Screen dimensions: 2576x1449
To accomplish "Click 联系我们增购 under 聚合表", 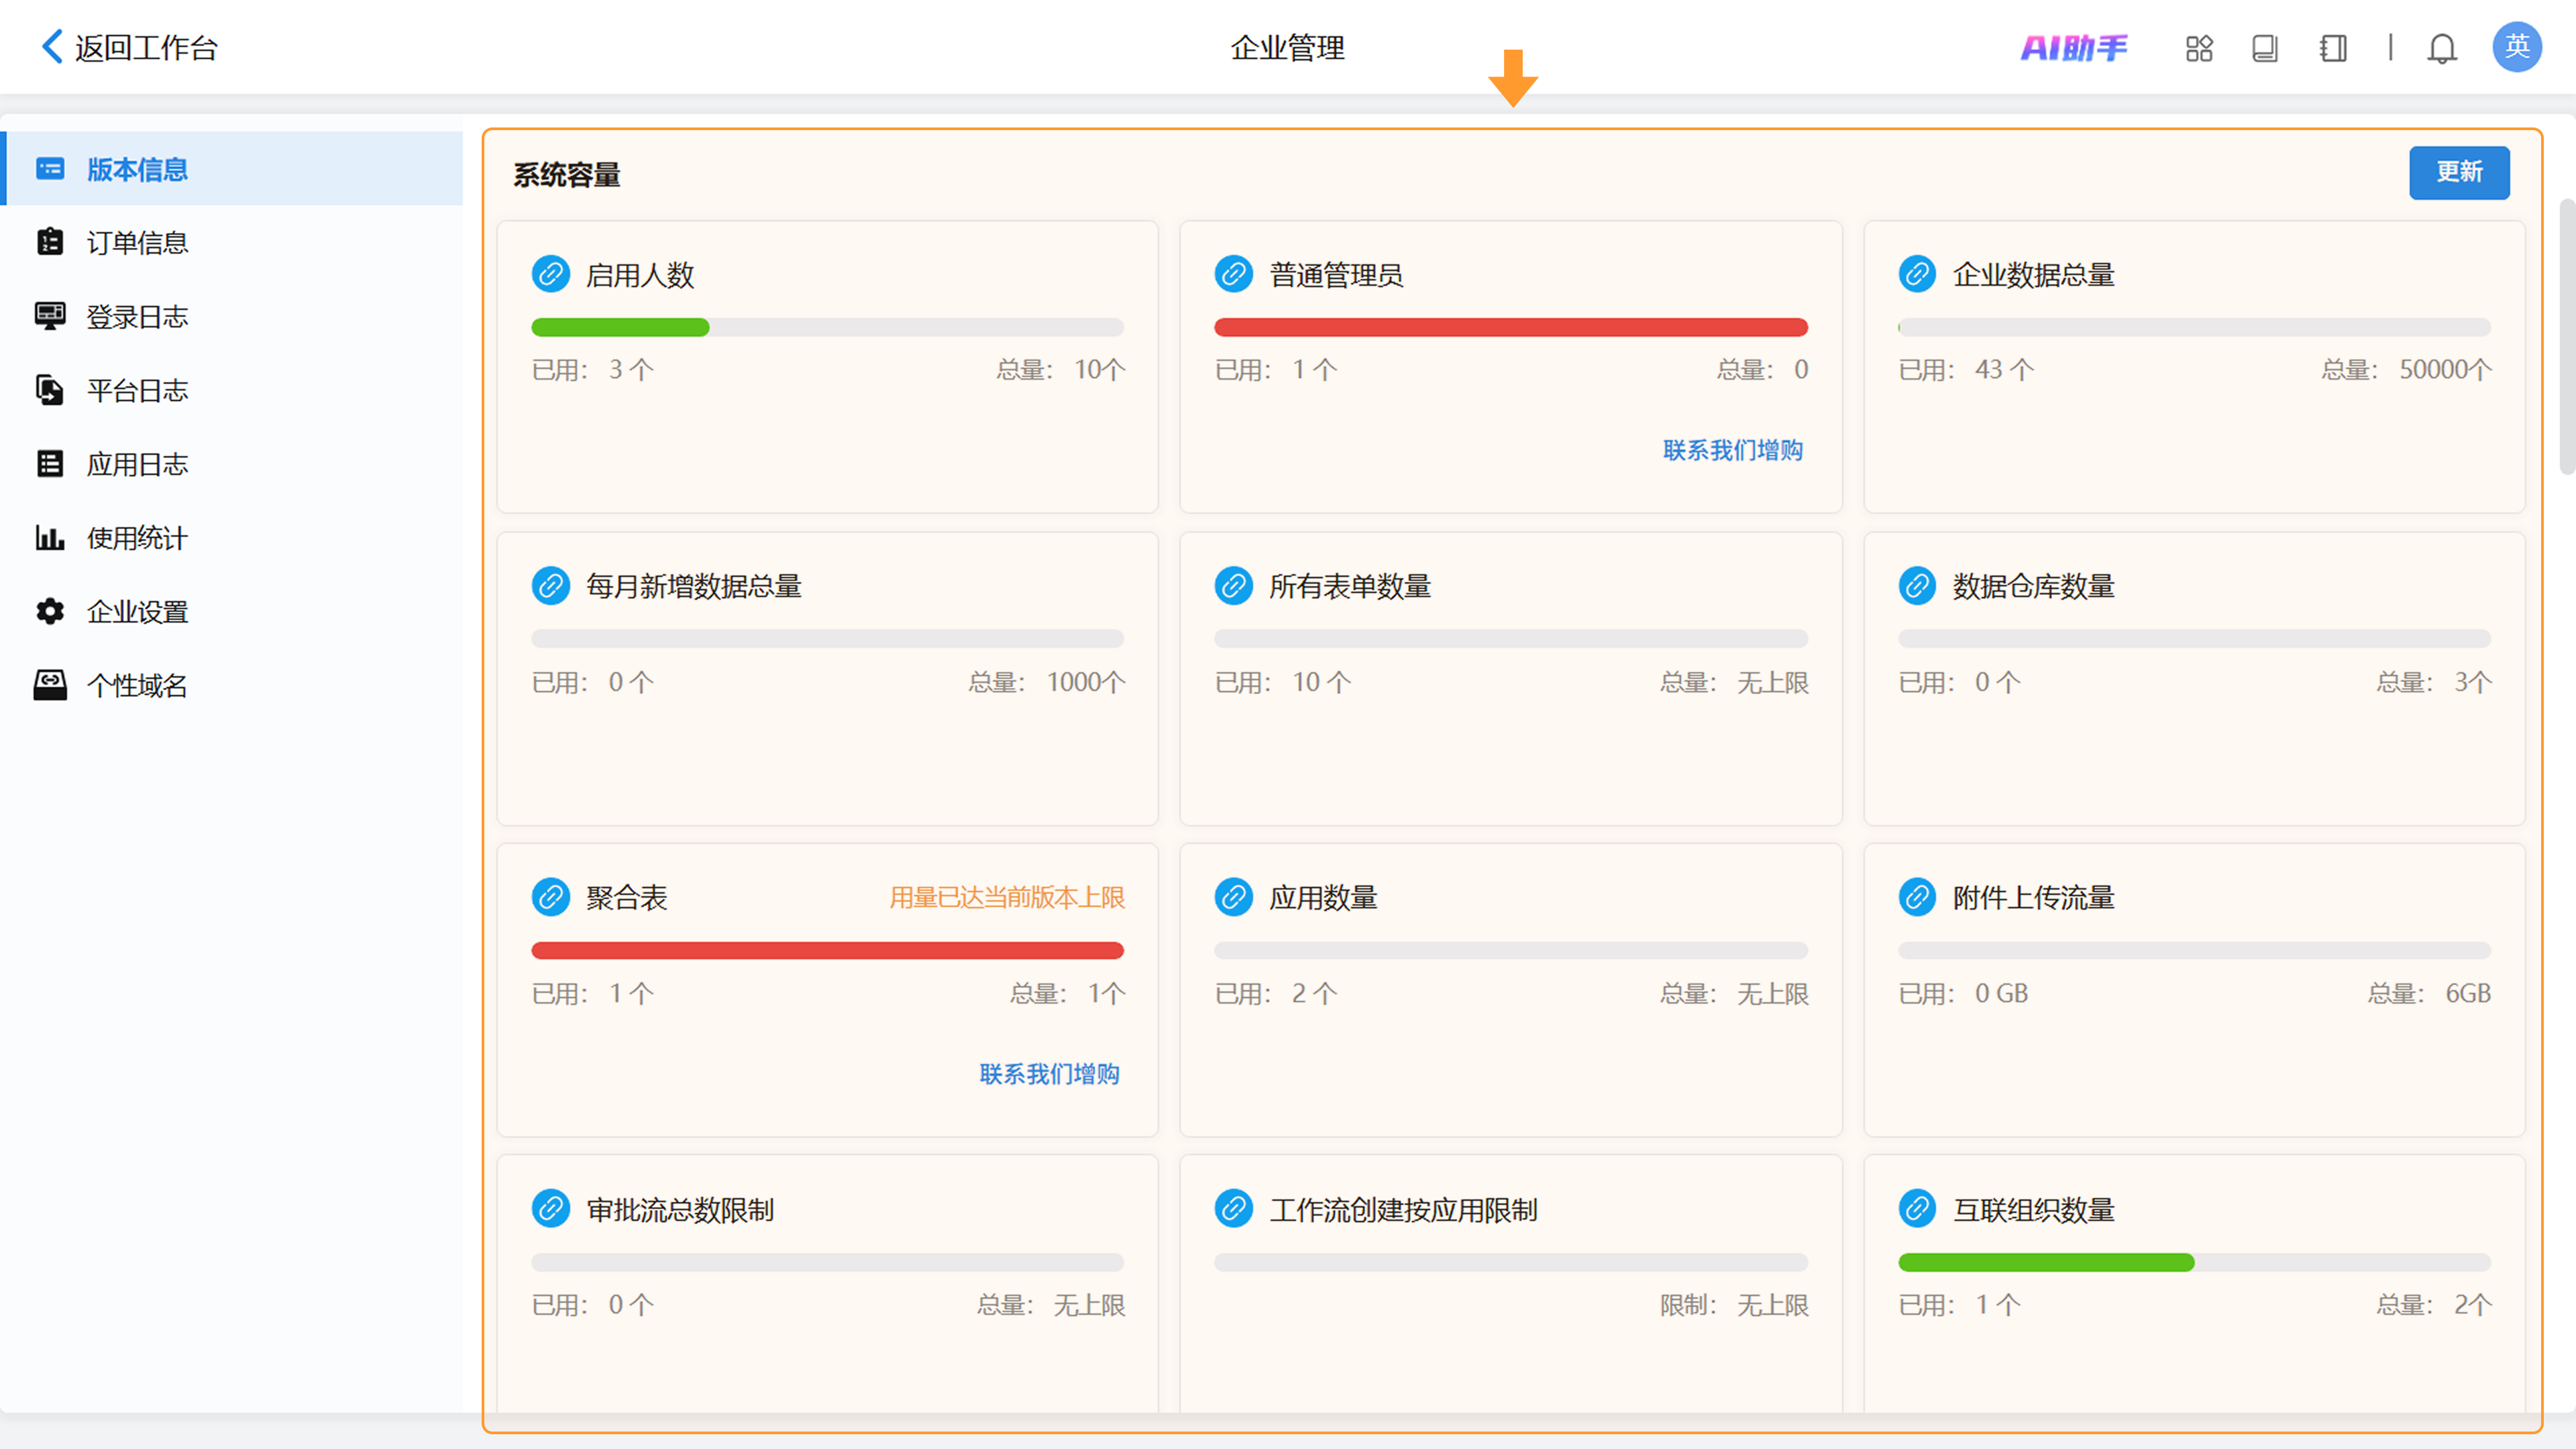I will click(1049, 1074).
